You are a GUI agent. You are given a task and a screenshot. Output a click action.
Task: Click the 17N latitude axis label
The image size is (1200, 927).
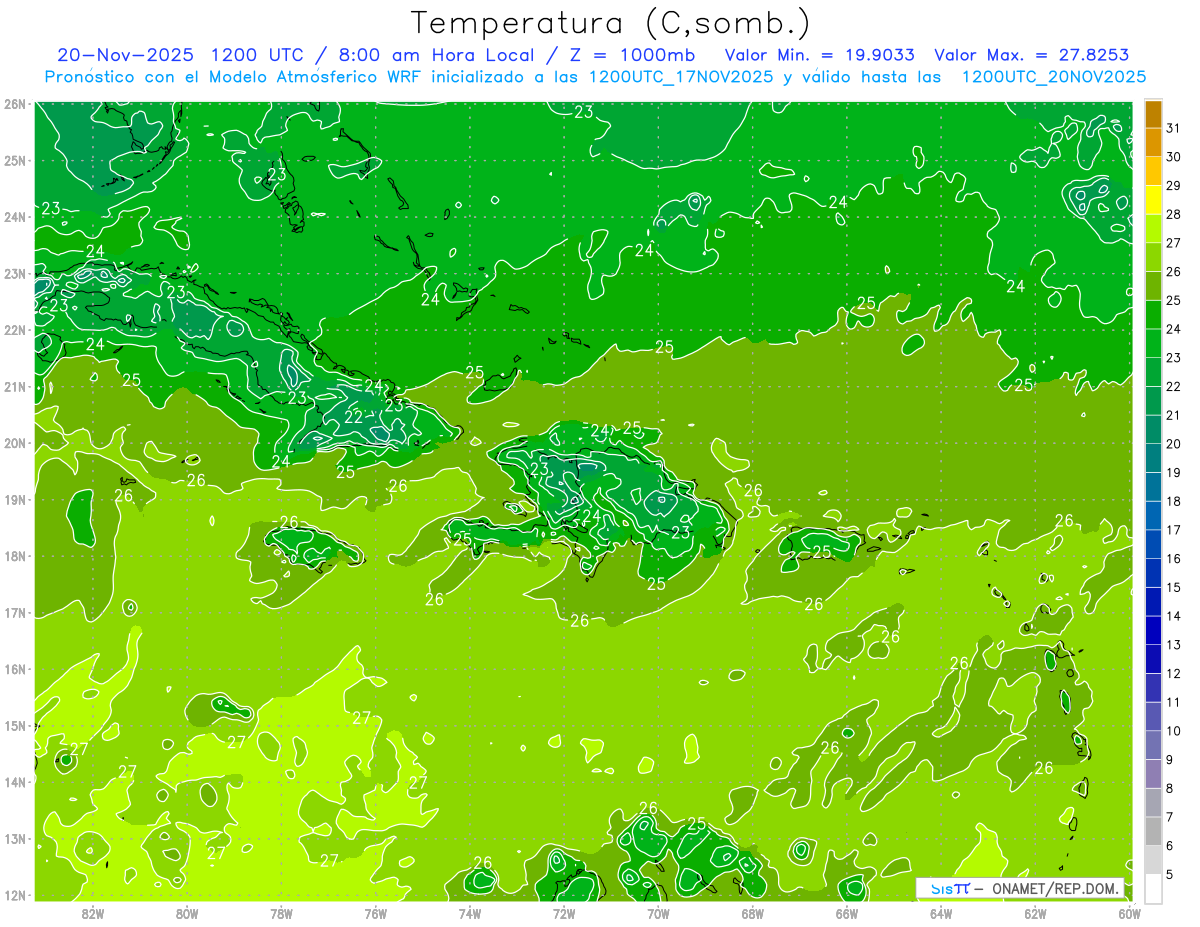point(14,612)
